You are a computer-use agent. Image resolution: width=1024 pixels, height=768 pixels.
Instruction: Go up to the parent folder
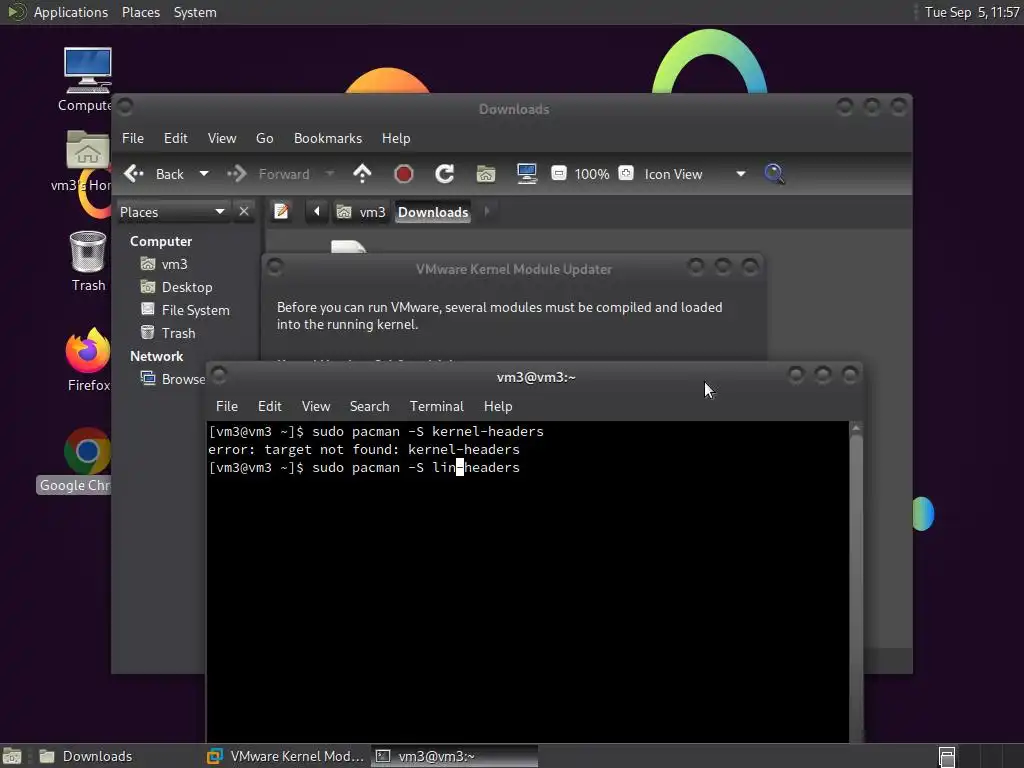[362, 174]
